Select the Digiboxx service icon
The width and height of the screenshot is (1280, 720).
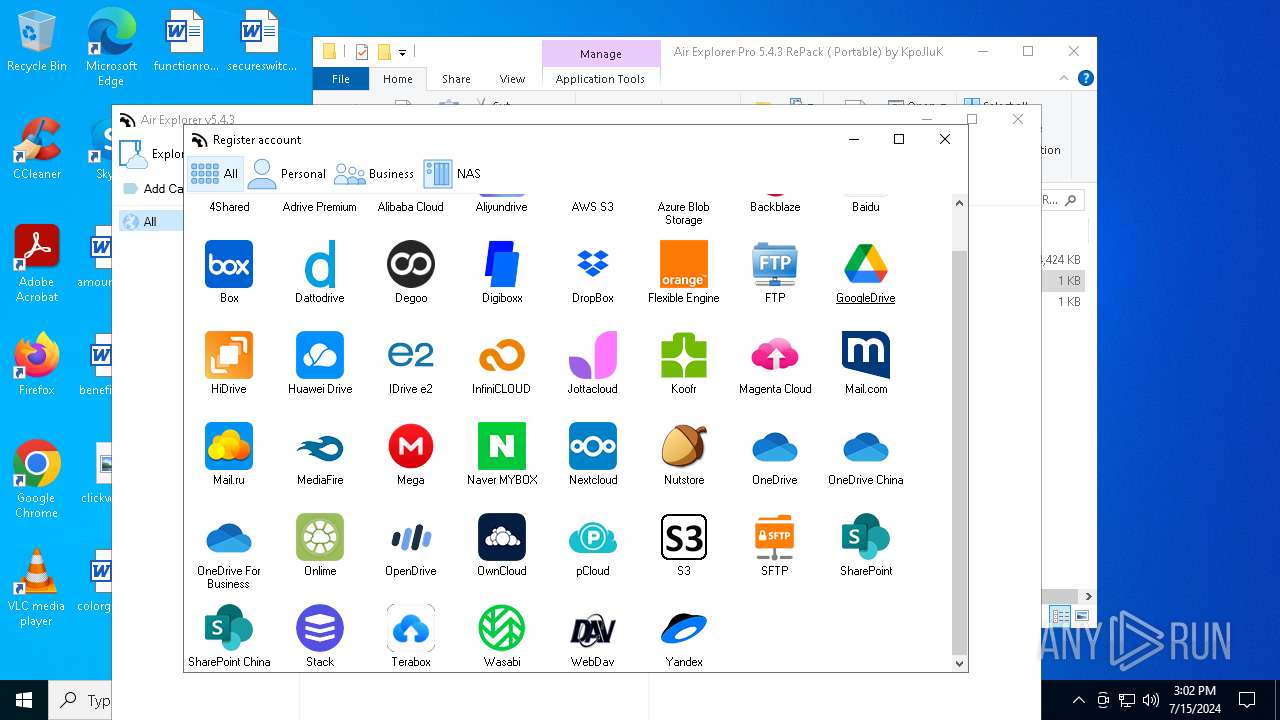(502, 264)
